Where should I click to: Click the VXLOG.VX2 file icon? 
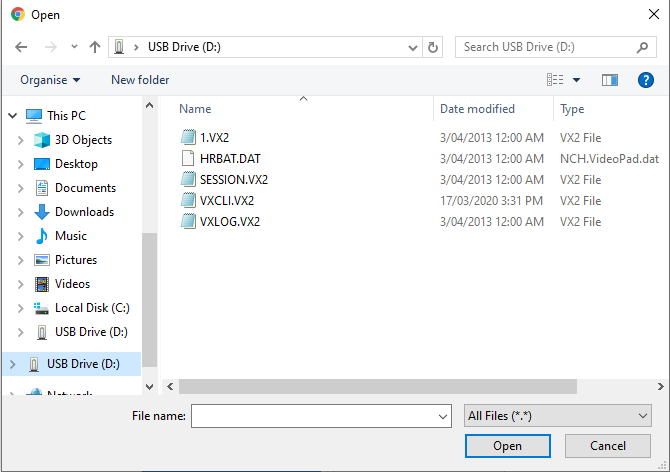point(188,221)
